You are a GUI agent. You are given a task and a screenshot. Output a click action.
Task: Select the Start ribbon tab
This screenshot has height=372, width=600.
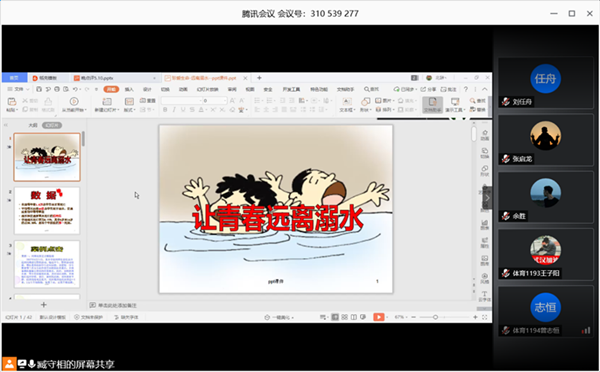[x=111, y=89]
